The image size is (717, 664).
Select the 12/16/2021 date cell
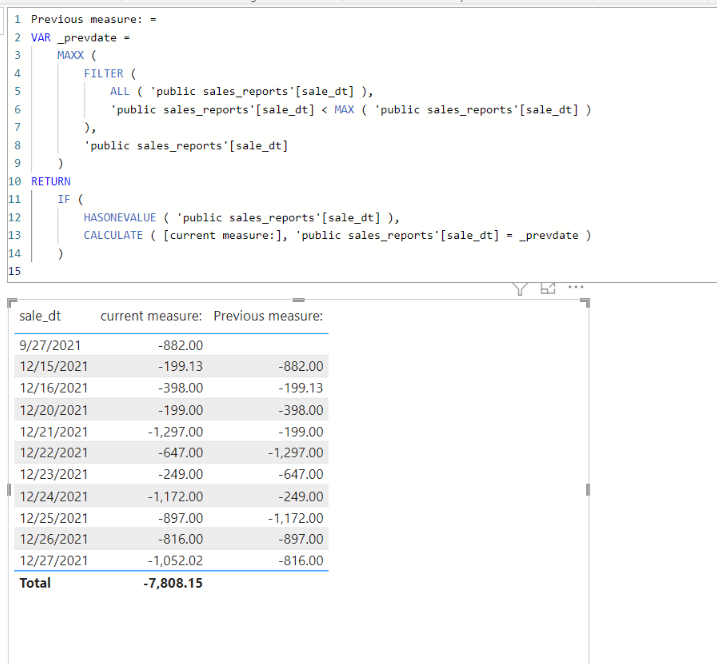54,388
